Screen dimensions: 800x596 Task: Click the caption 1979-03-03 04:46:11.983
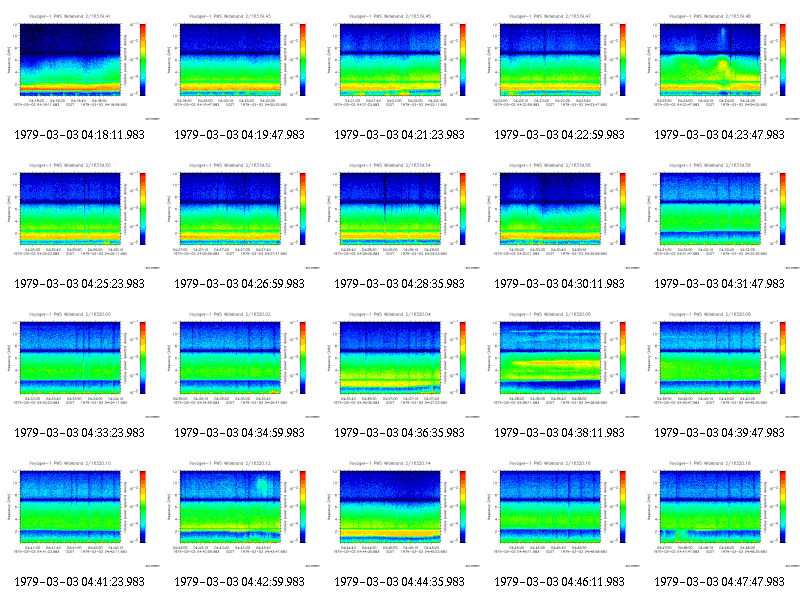click(x=560, y=582)
